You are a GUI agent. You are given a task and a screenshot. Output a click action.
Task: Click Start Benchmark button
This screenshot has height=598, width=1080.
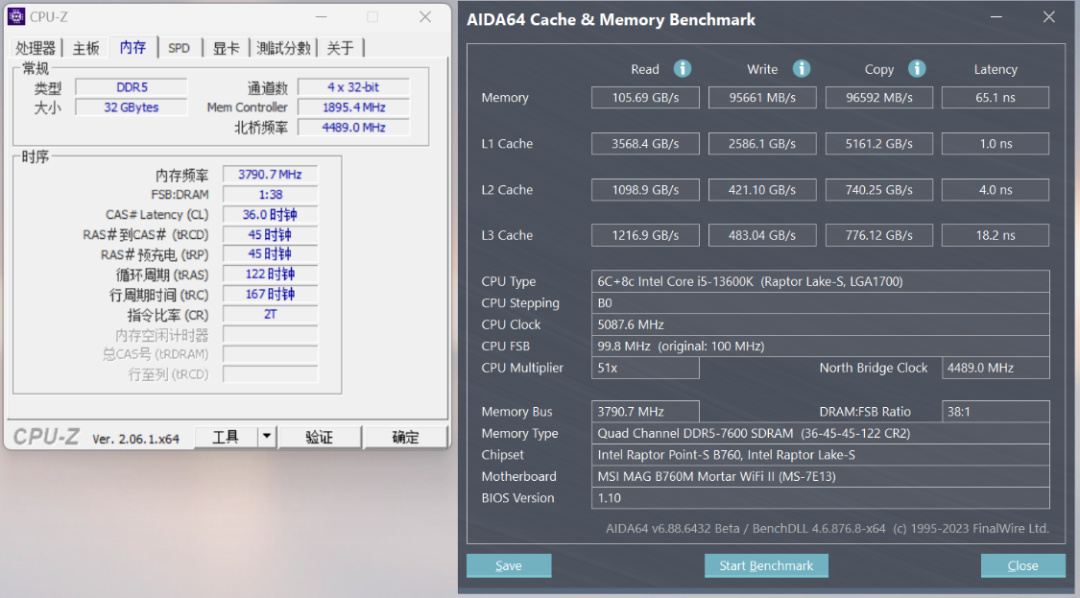coord(766,566)
